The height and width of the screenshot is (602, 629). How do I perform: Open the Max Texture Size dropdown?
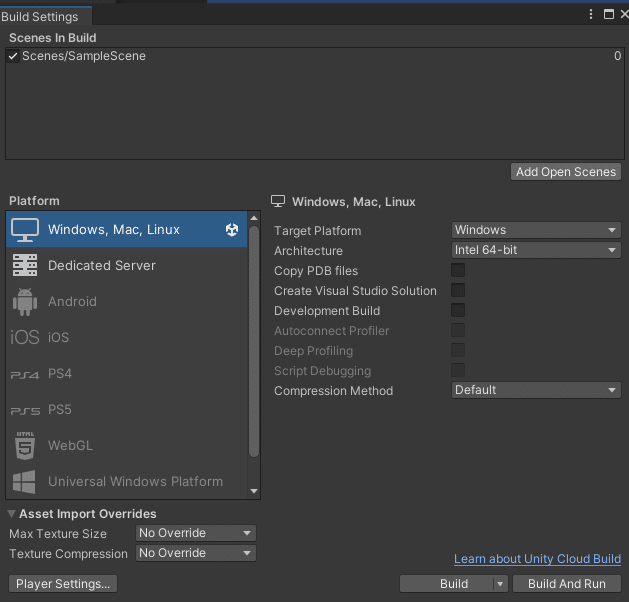coord(196,533)
